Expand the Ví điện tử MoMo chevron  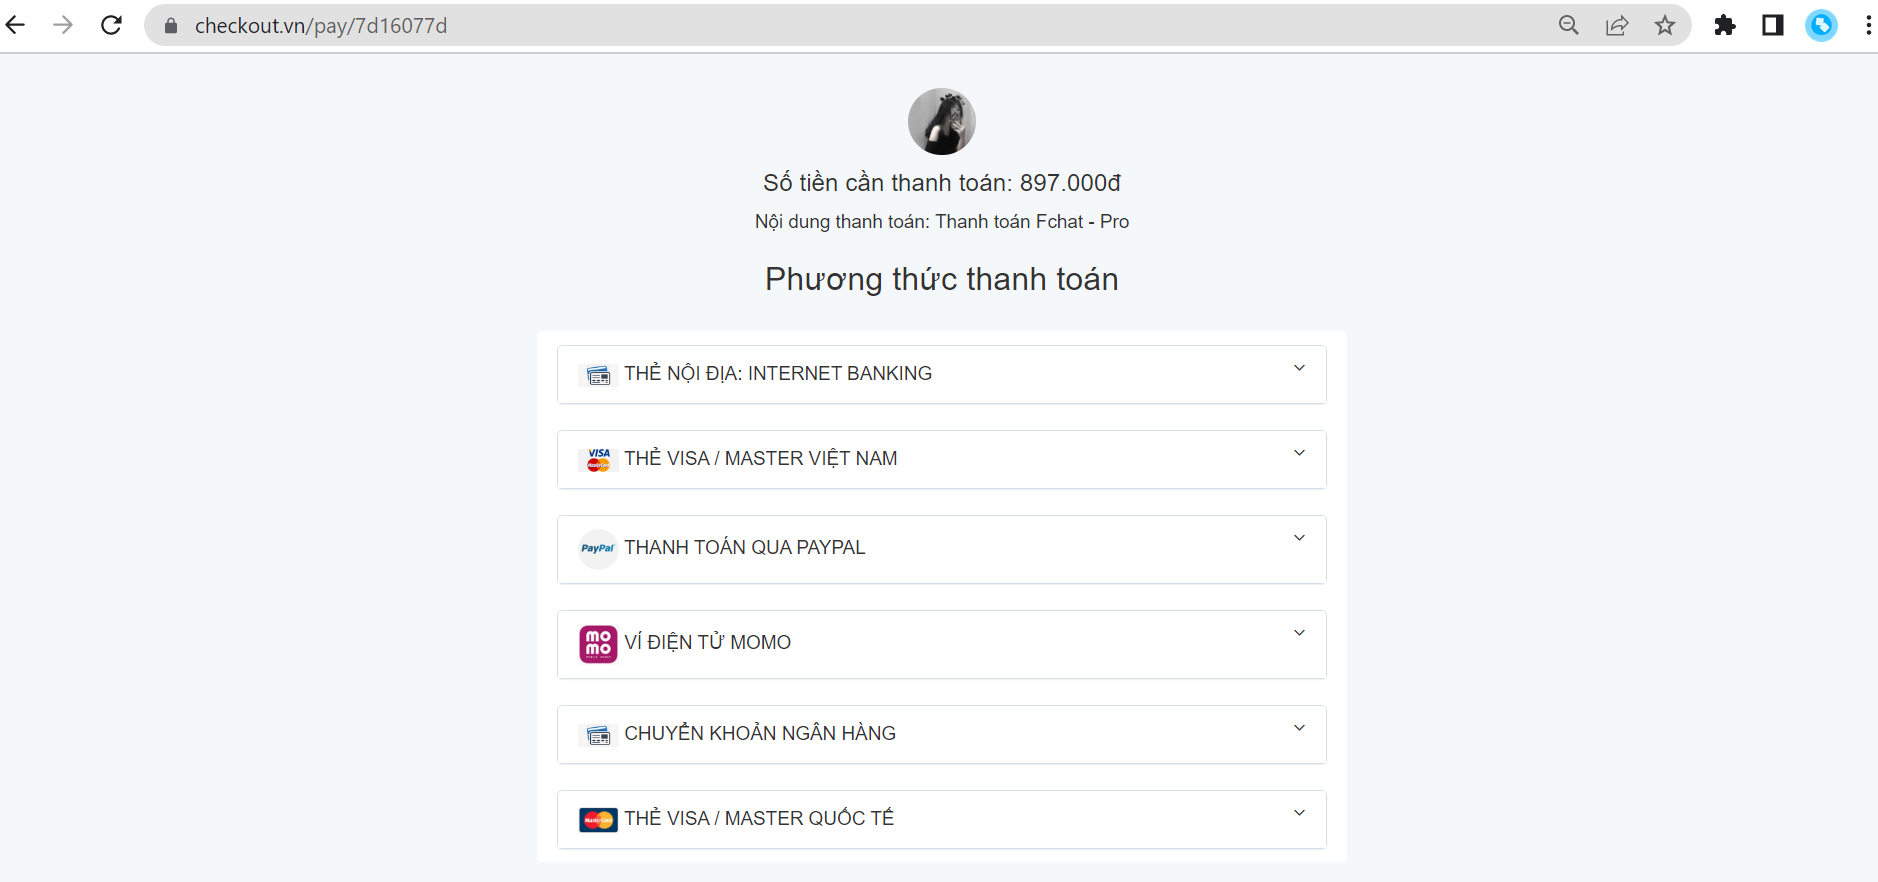pyautogui.click(x=1299, y=633)
